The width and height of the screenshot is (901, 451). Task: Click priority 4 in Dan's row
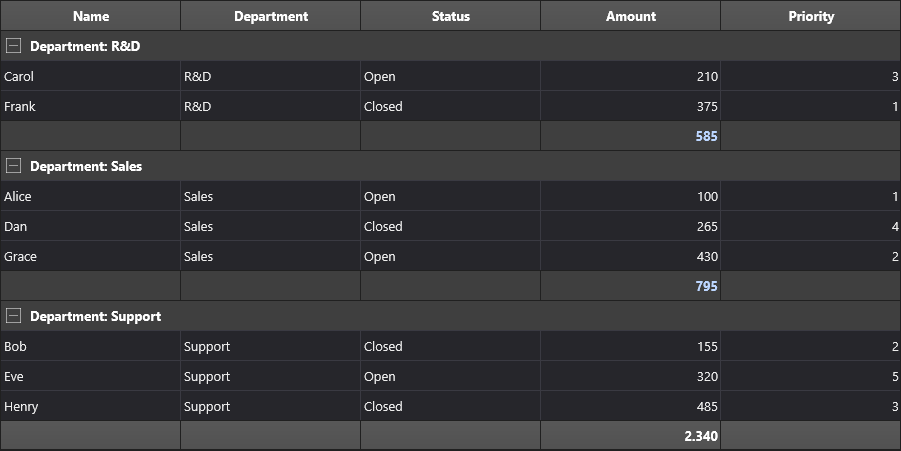pyautogui.click(x=811, y=226)
